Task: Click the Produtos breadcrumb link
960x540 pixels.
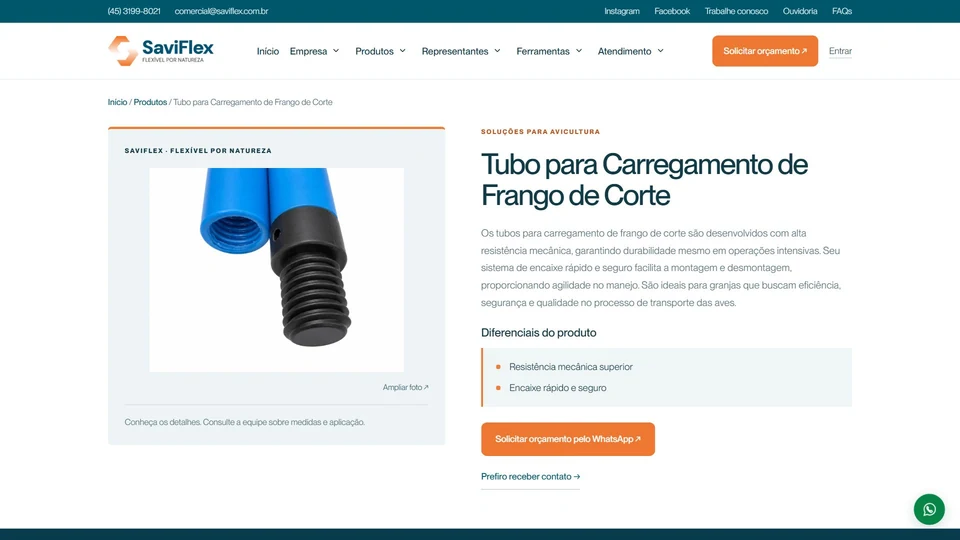Action: [150, 102]
